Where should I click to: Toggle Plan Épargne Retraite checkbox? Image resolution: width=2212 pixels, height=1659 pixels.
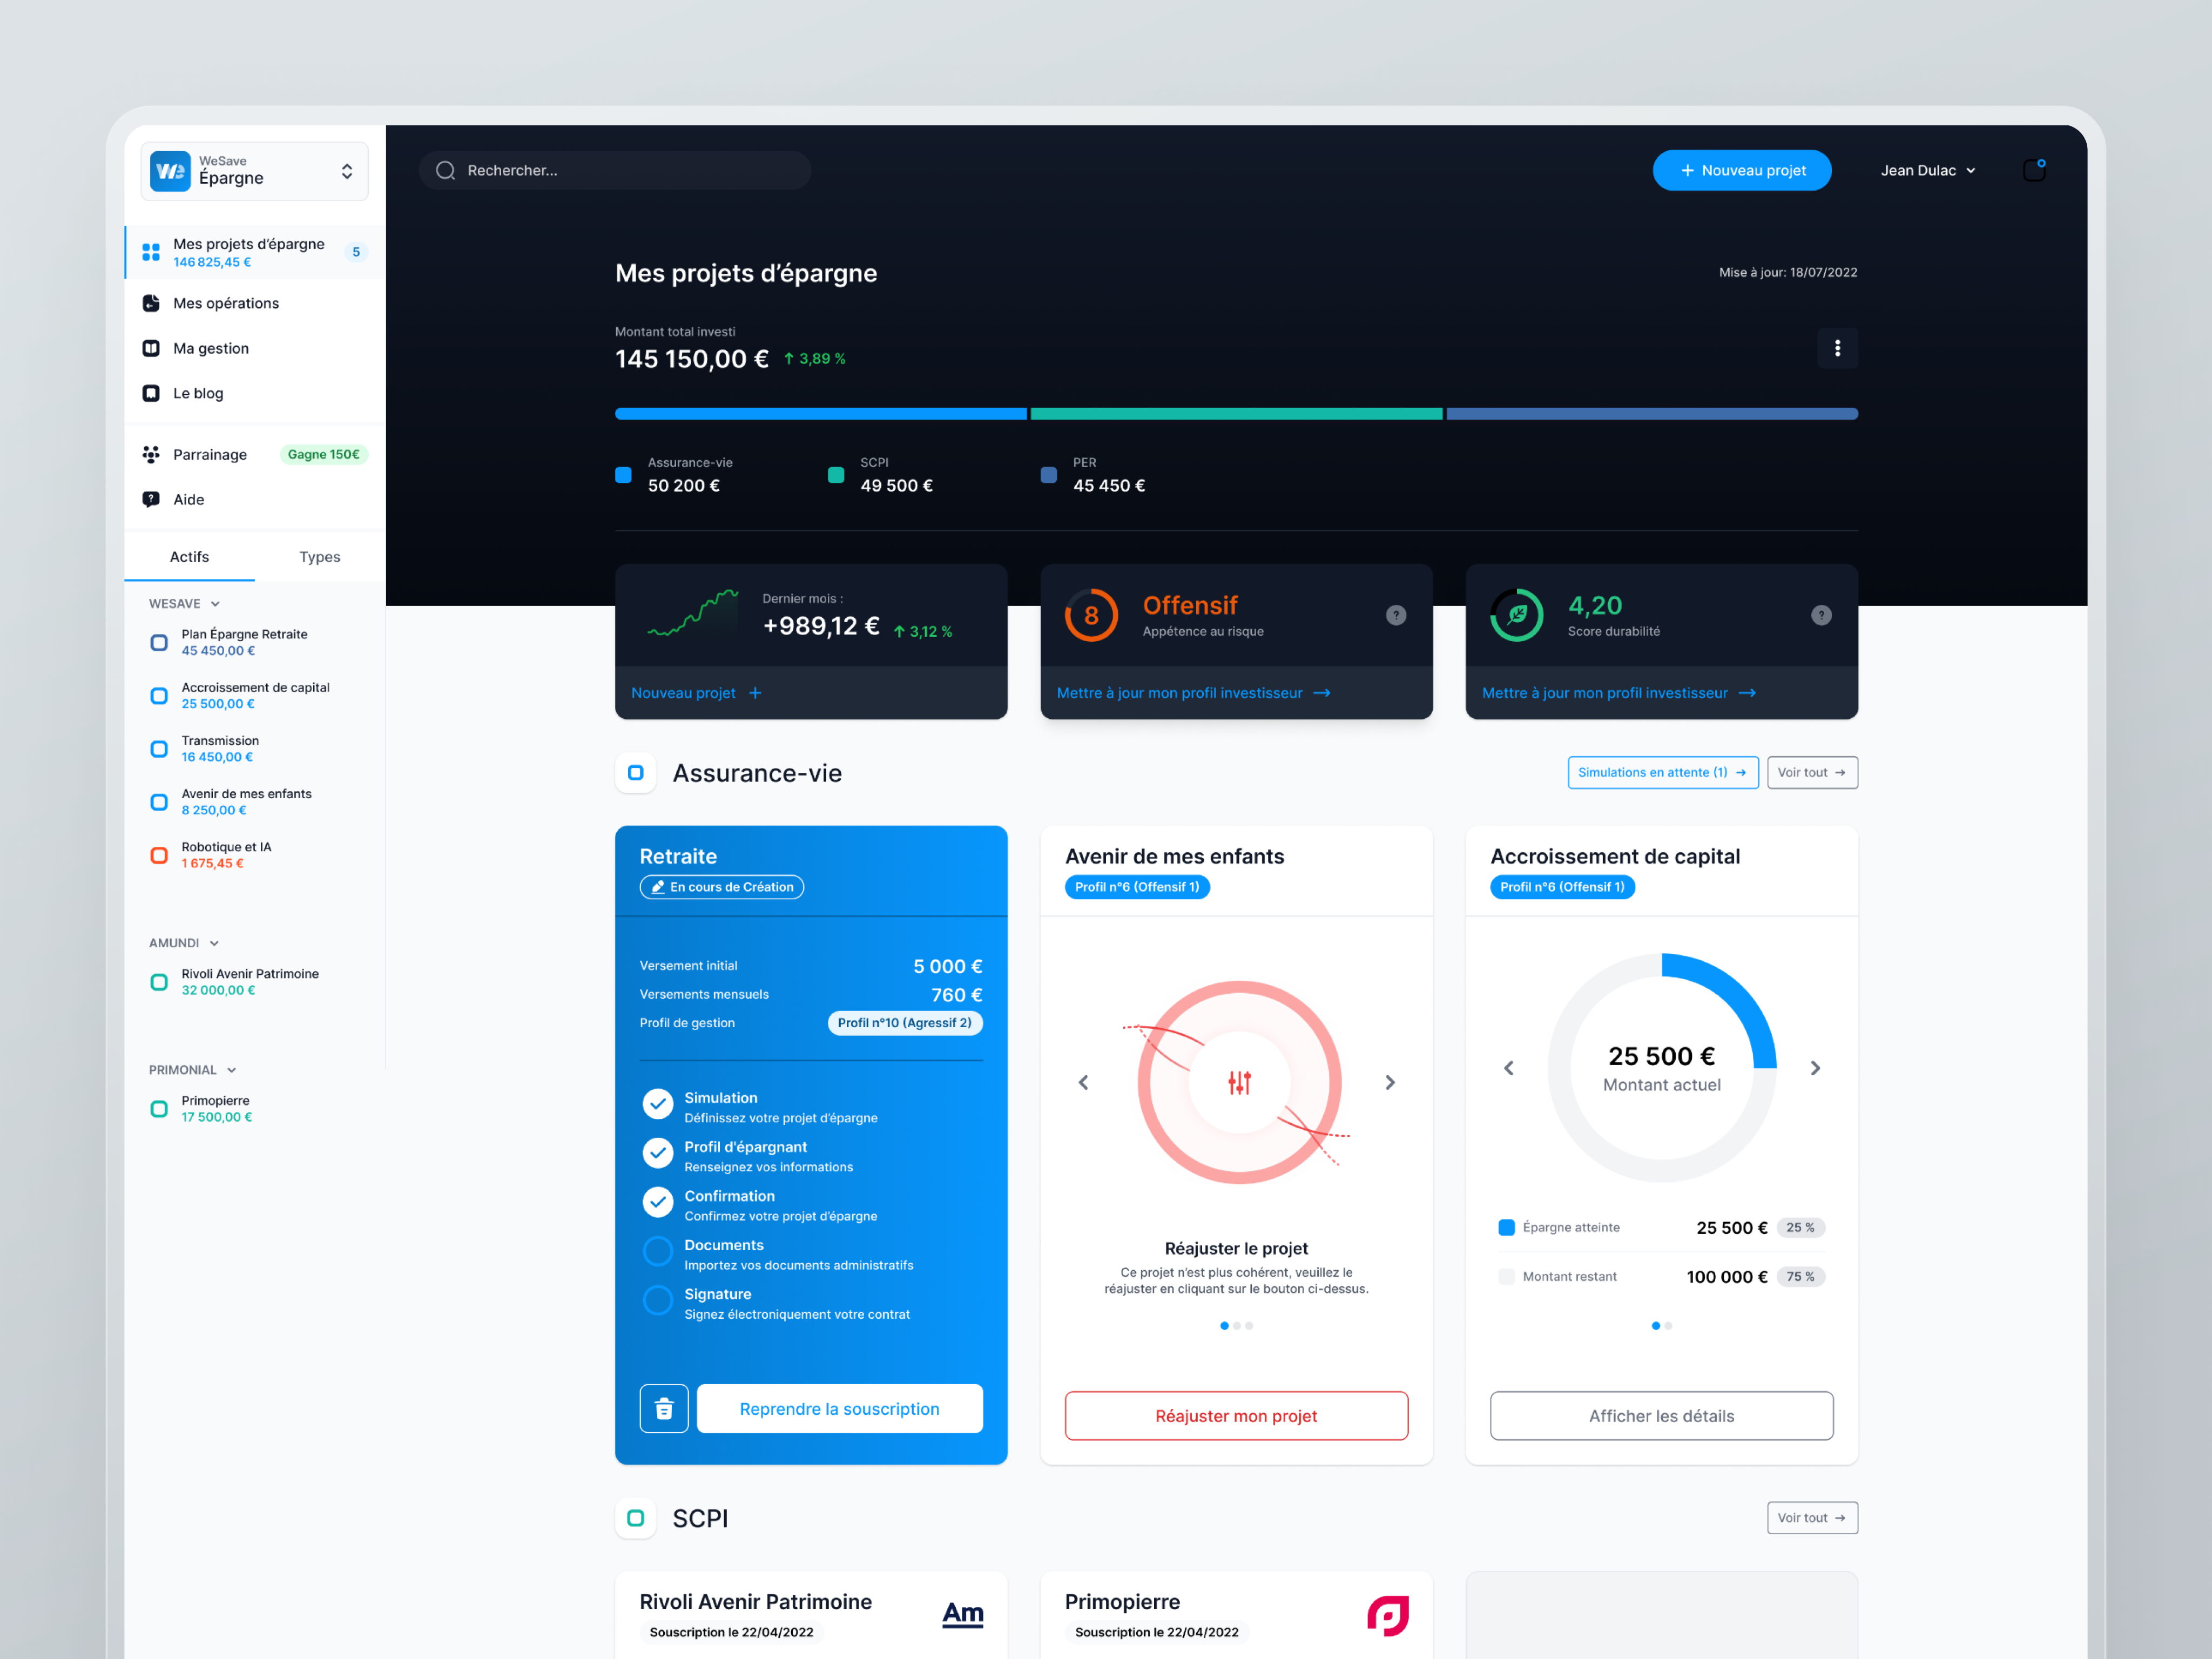click(159, 642)
